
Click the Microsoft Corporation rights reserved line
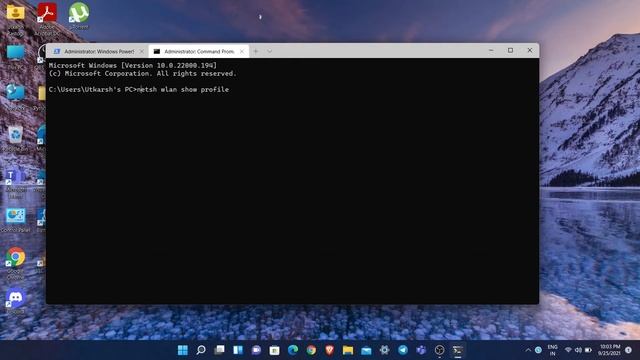point(142,73)
